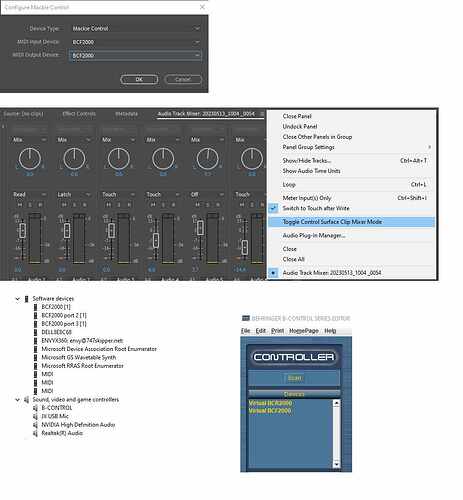Select Loop in the panel menu
The width and height of the screenshot is (463, 500).
352,184
